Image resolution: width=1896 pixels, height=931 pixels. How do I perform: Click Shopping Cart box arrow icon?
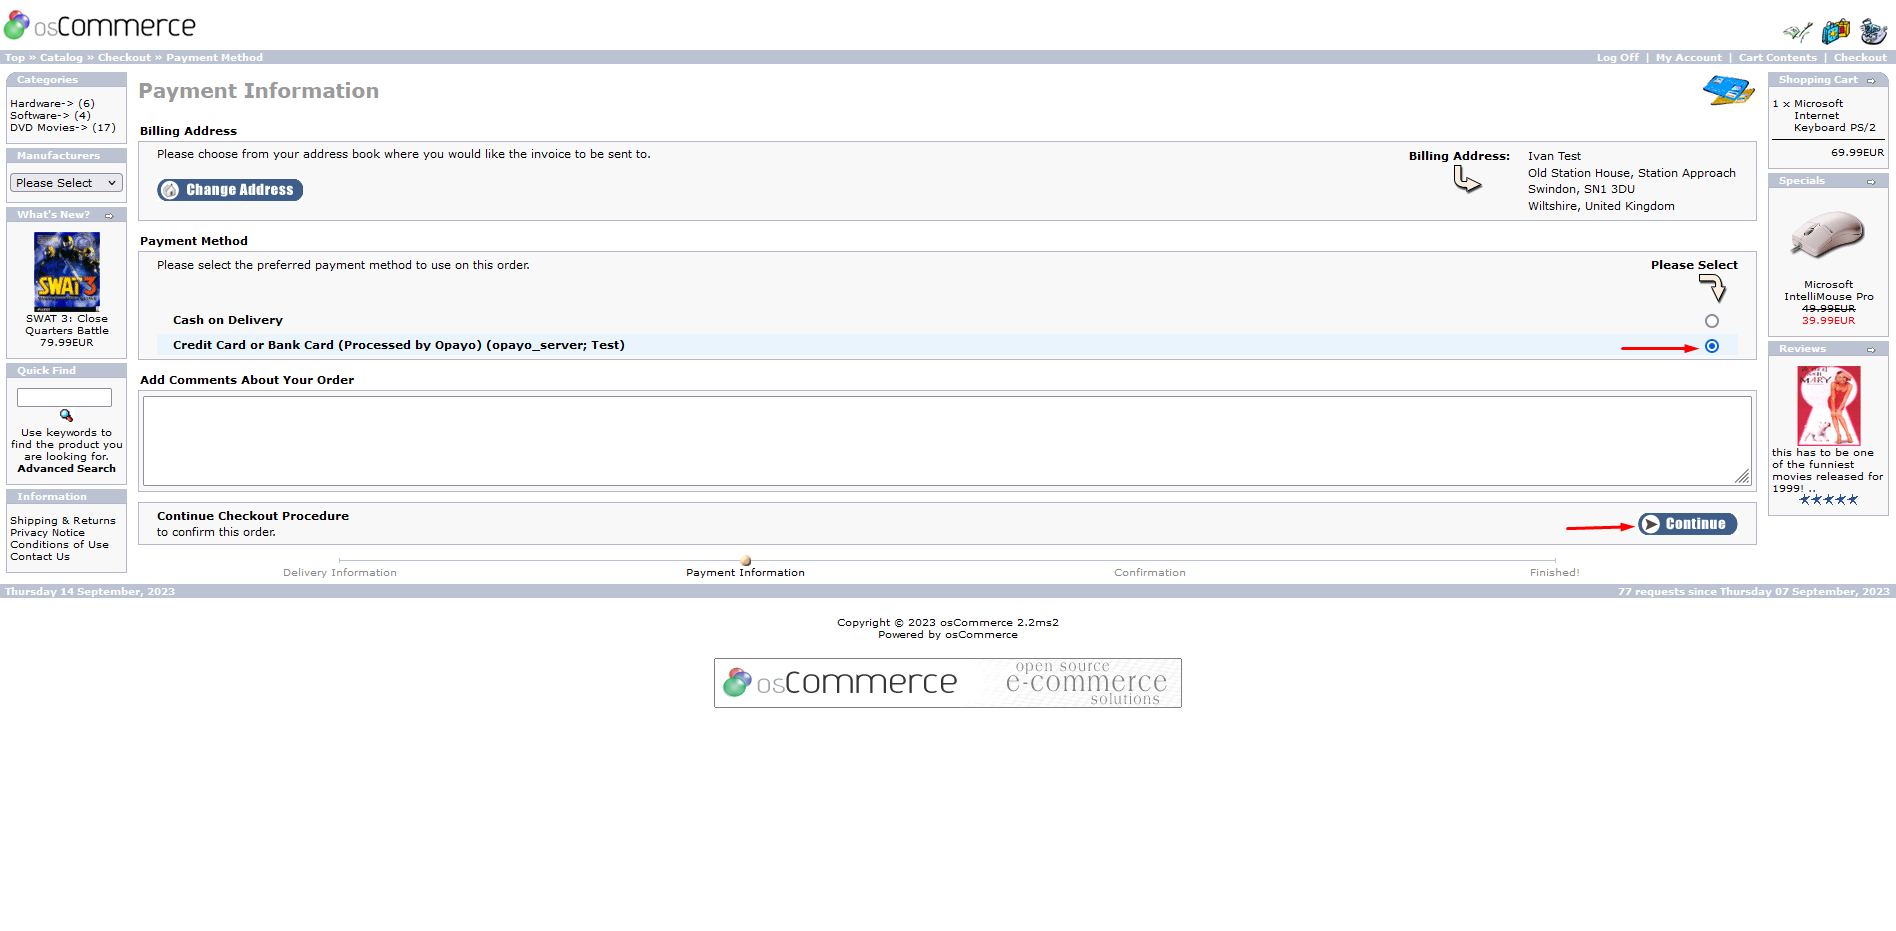(1871, 80)
